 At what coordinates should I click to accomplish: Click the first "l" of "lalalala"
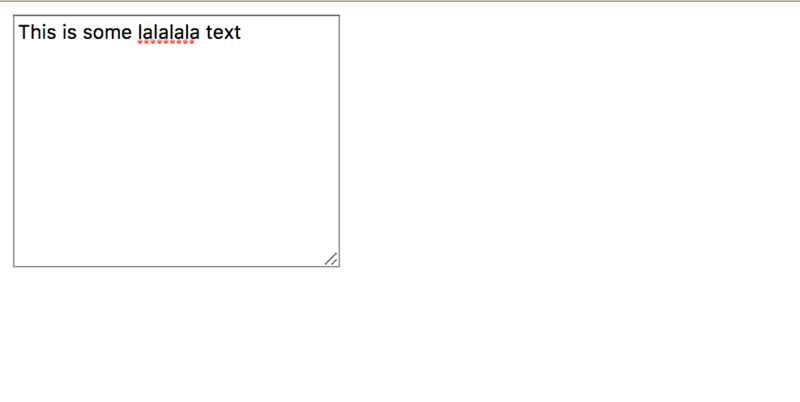[x=140, y=32]
